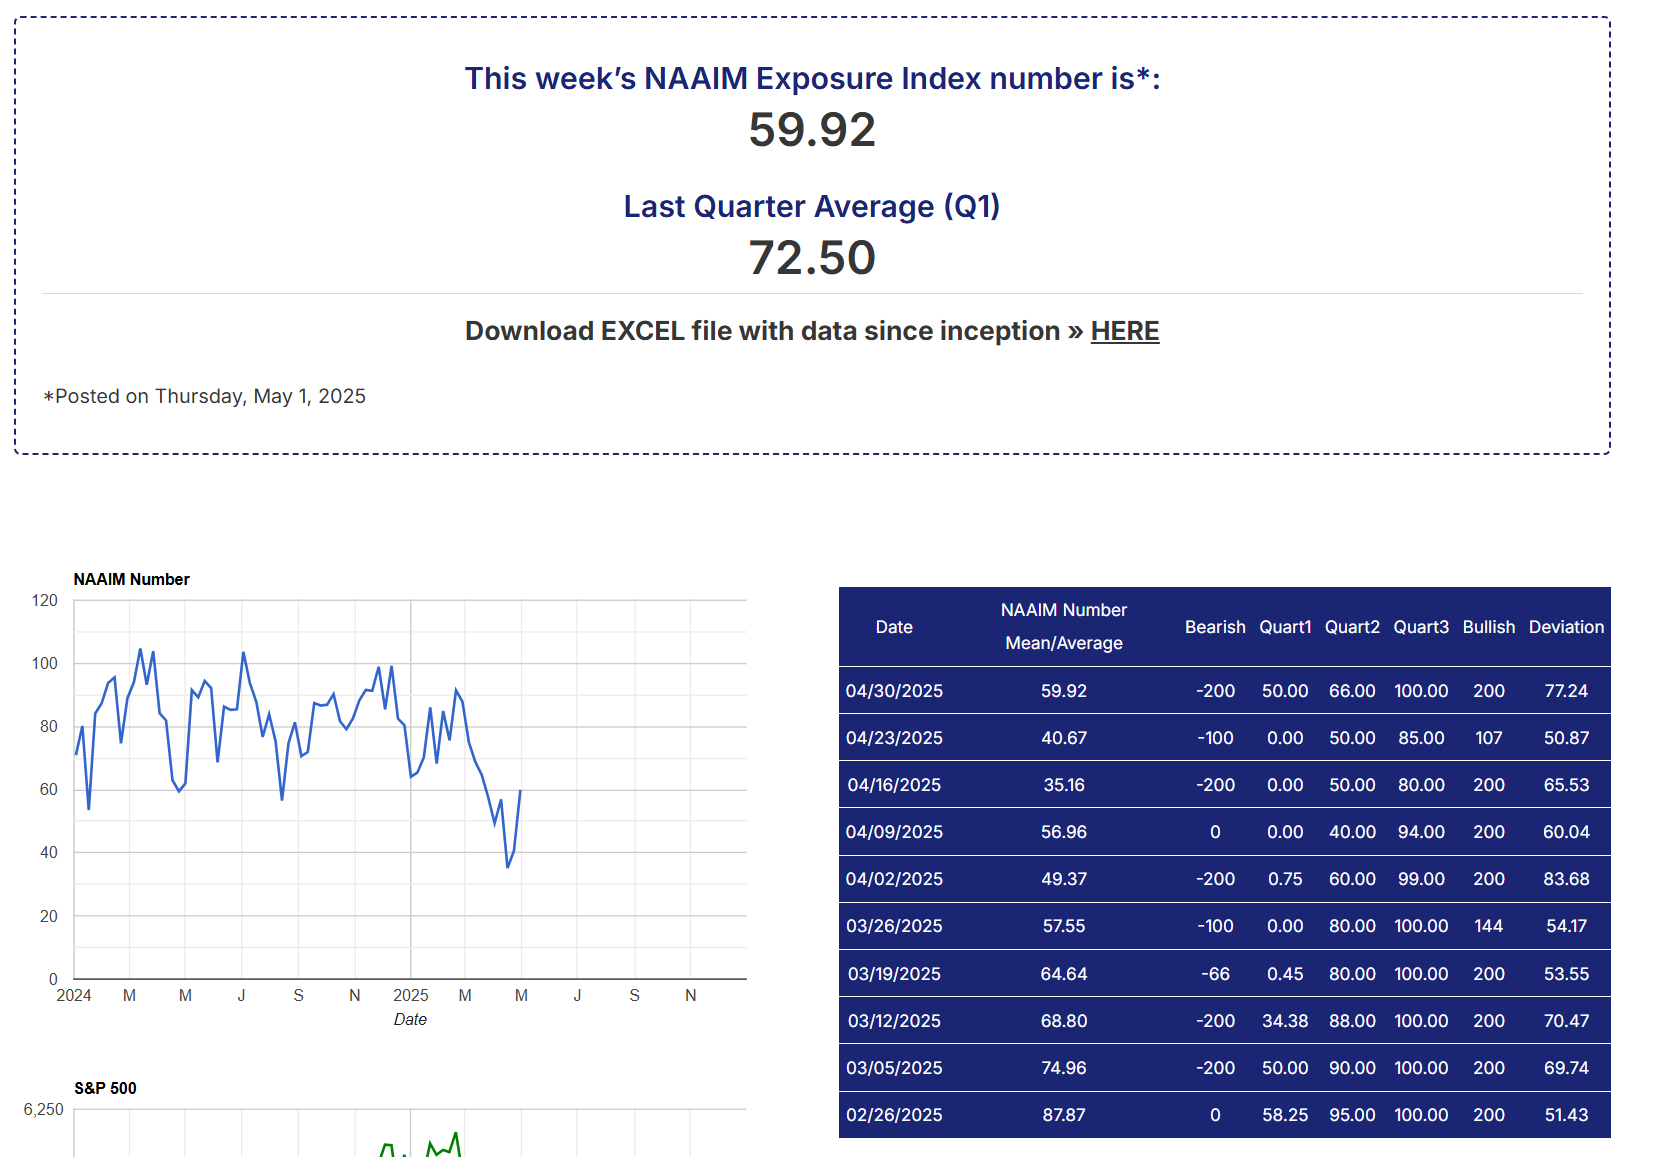Click the Quart1 value 58.25
The height and width of the screenshot is (1157, 1667).
coord(1285,1115)
